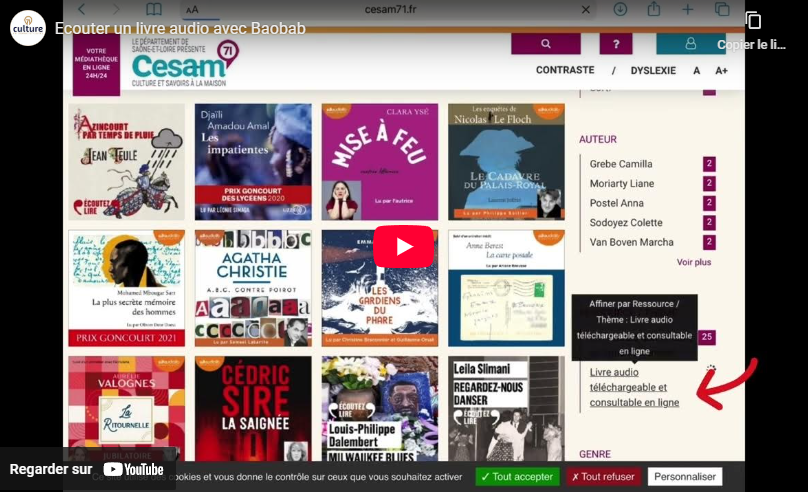Click Tout refuser cookies button
This screenshot has width=808, height=492.
(603, 477)
